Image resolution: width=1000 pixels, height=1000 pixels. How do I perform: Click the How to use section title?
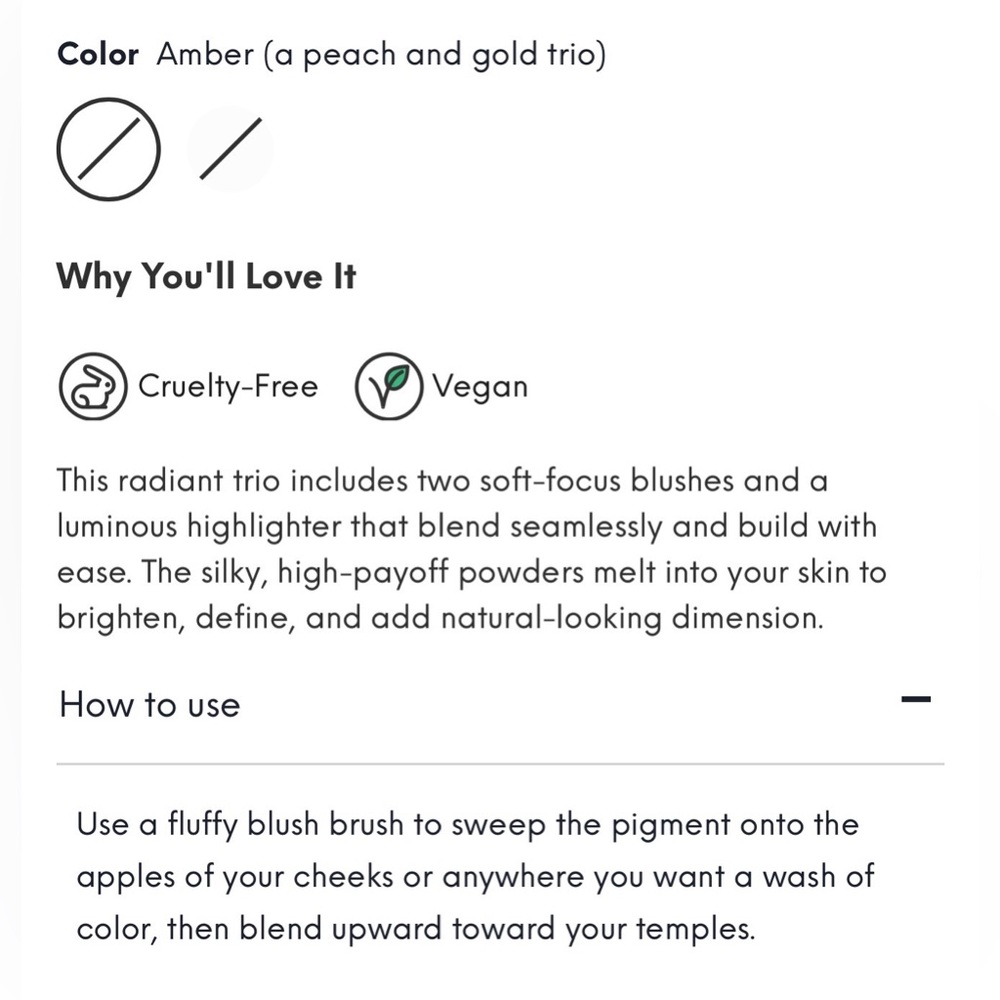(x=150, y=705)
